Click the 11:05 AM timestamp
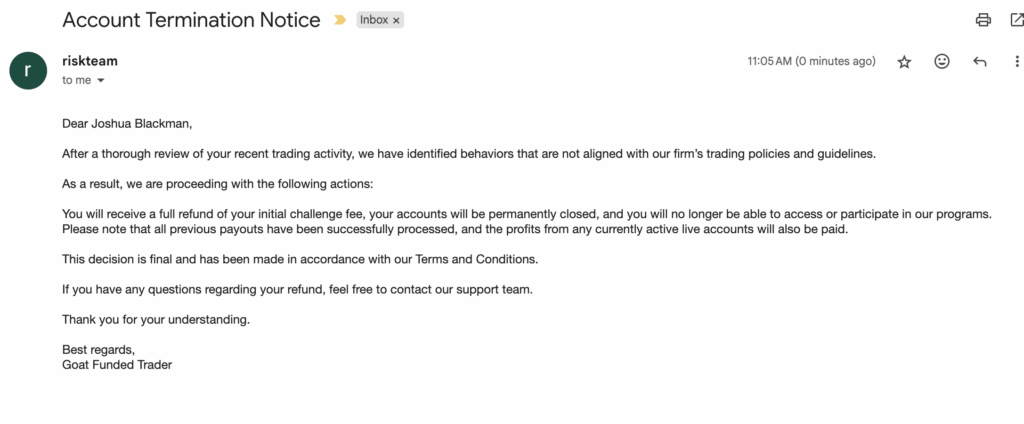 click(811, 61)
